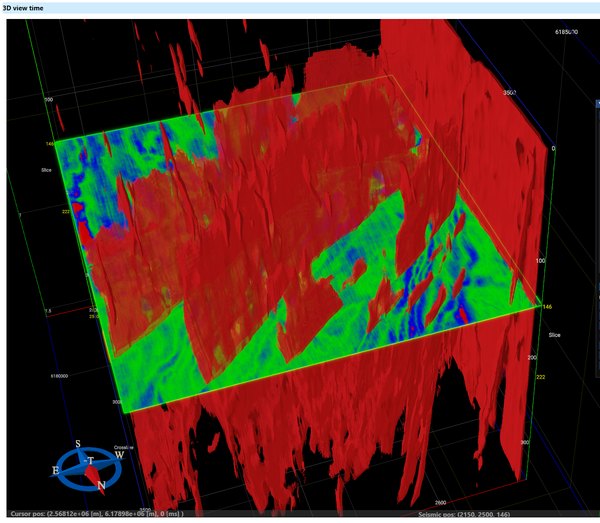Click the 100 time axis label
The width and height of the screenshot is (600, 523).
tap(540, 261)
